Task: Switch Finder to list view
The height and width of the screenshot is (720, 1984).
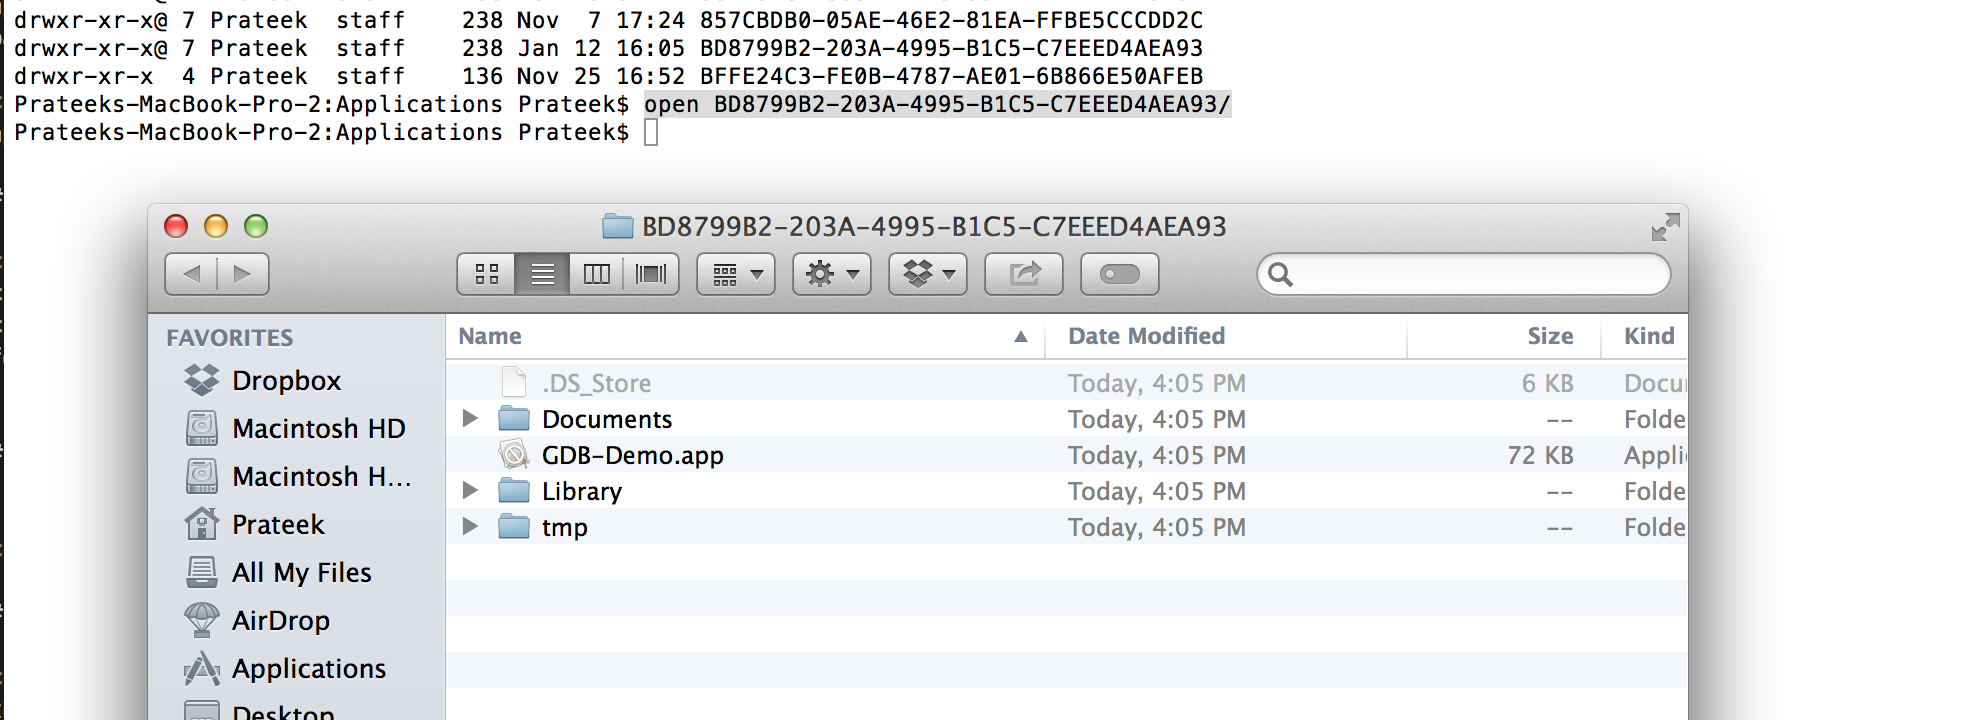Action: tap(543, 274)
